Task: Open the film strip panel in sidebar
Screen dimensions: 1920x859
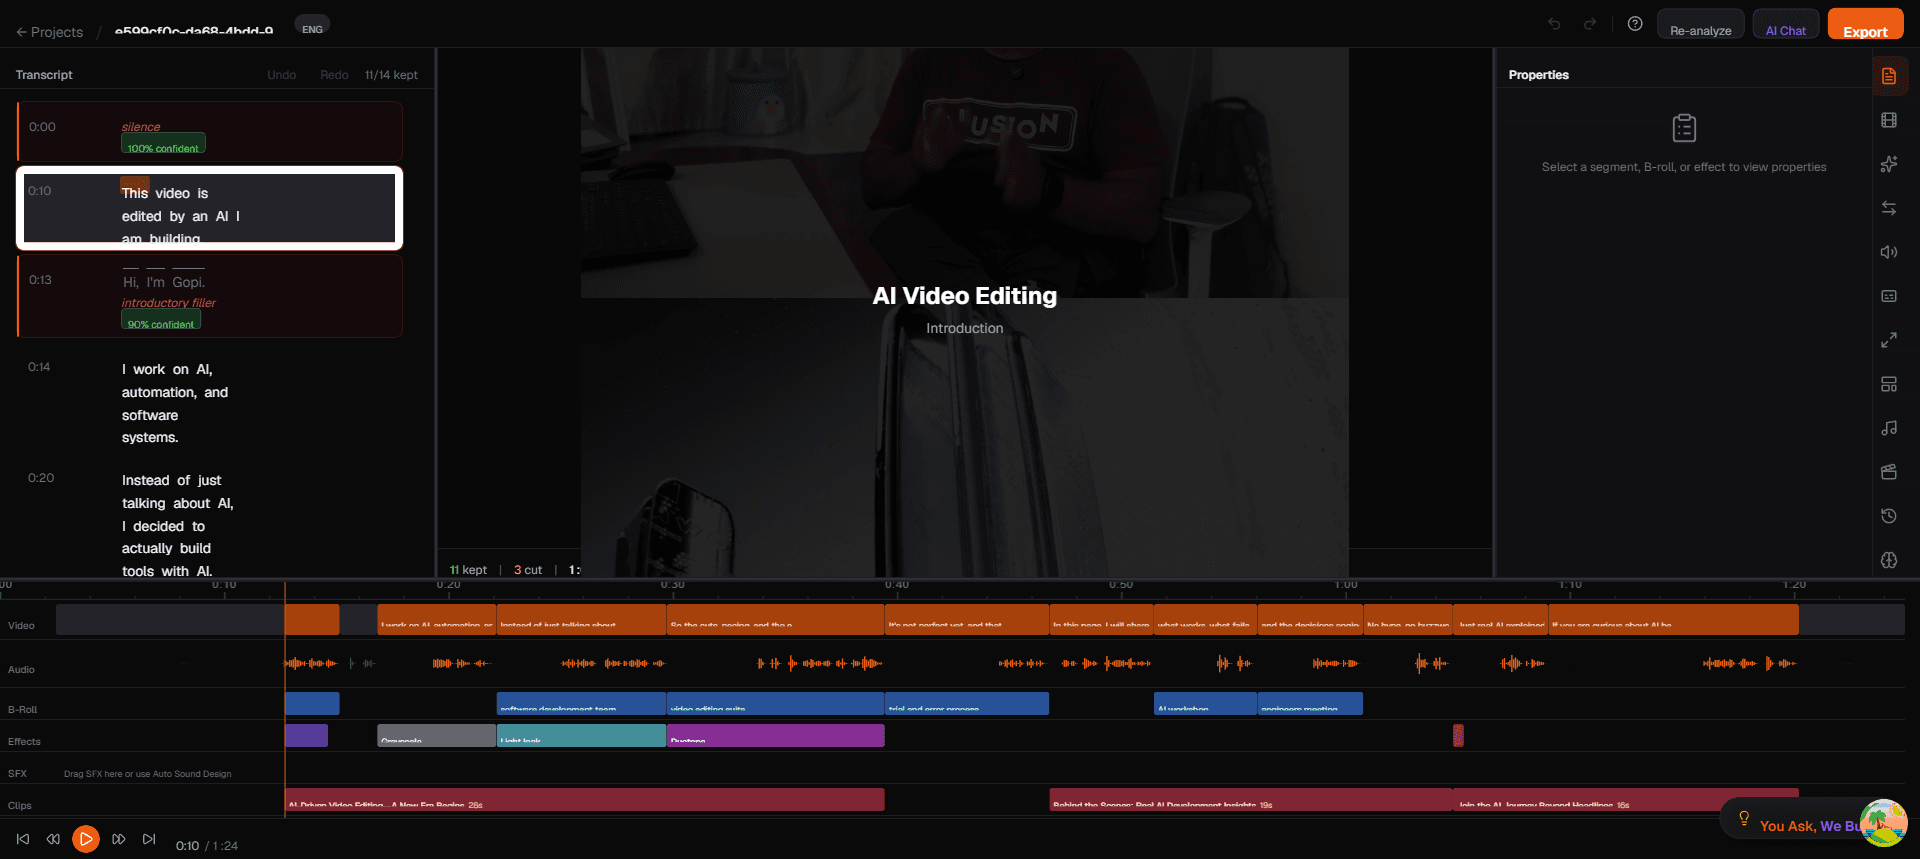Action: (x=1888, y=120)
